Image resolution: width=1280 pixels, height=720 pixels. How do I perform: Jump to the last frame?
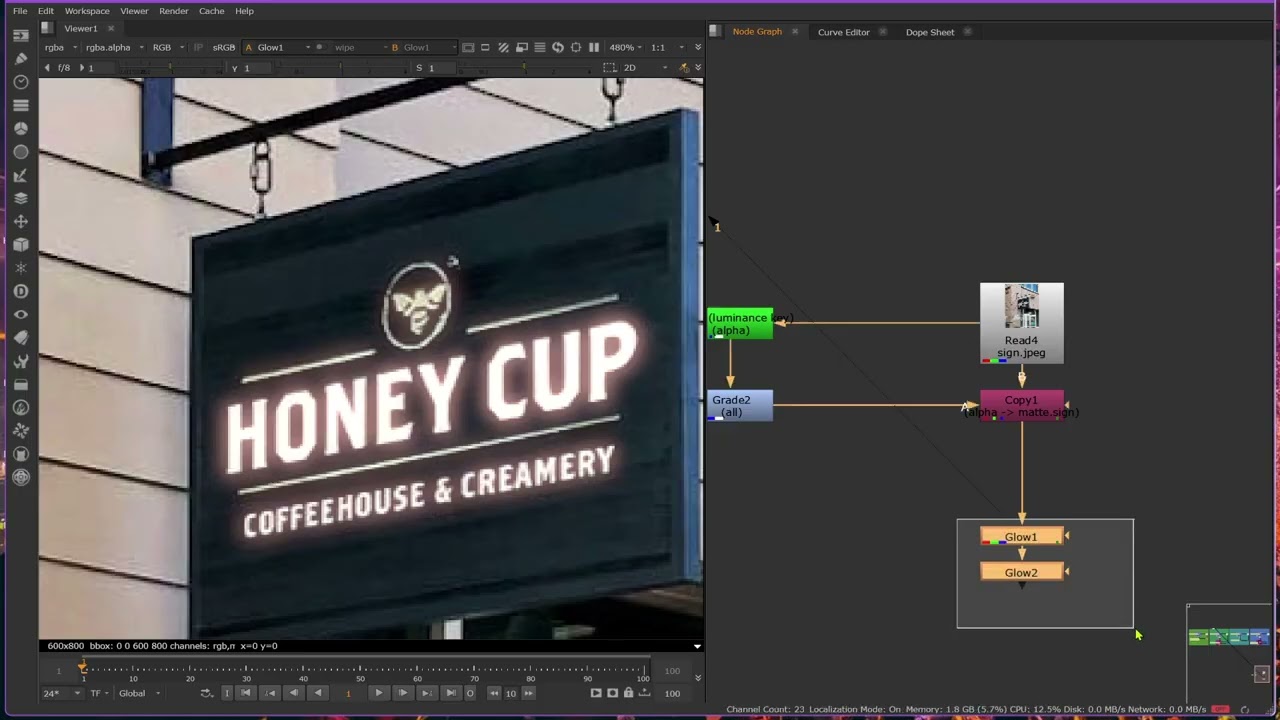click(x=451, y=693)
